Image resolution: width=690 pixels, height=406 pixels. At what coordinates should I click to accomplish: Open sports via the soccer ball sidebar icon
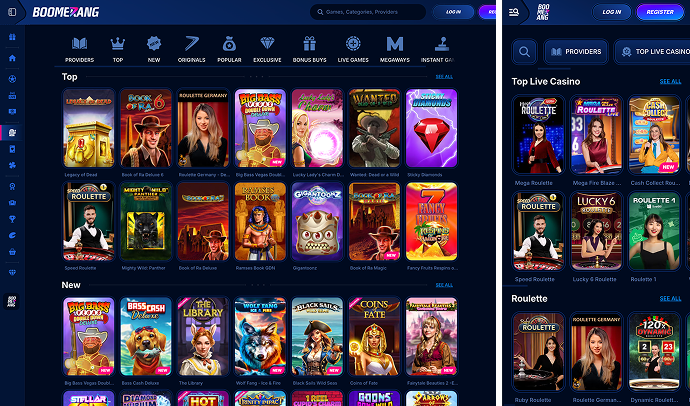pos(12,79)
